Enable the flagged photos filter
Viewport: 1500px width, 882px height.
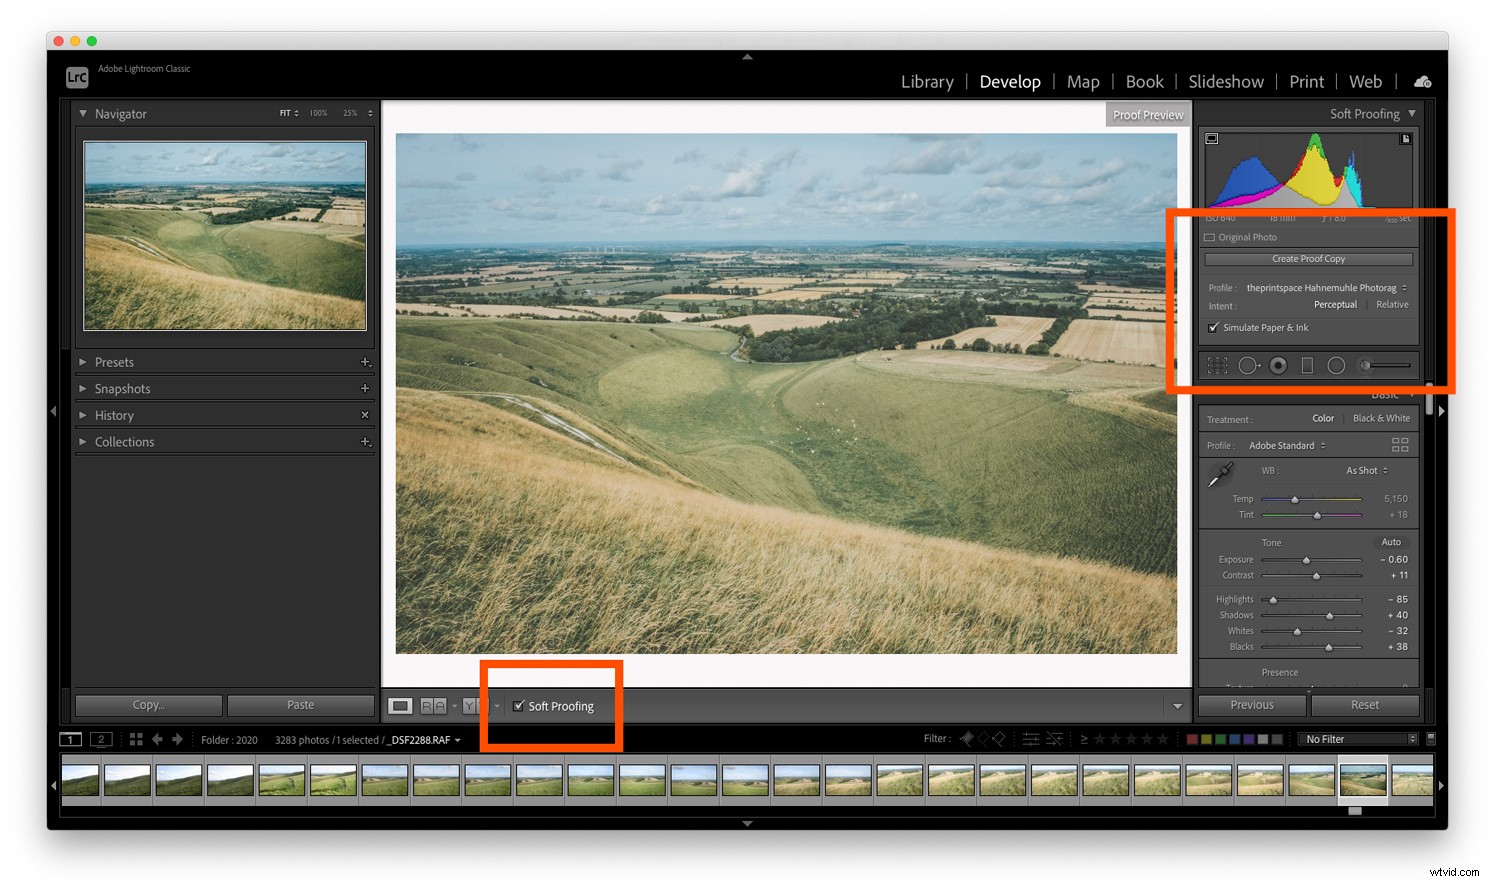(x=967, y=738)
